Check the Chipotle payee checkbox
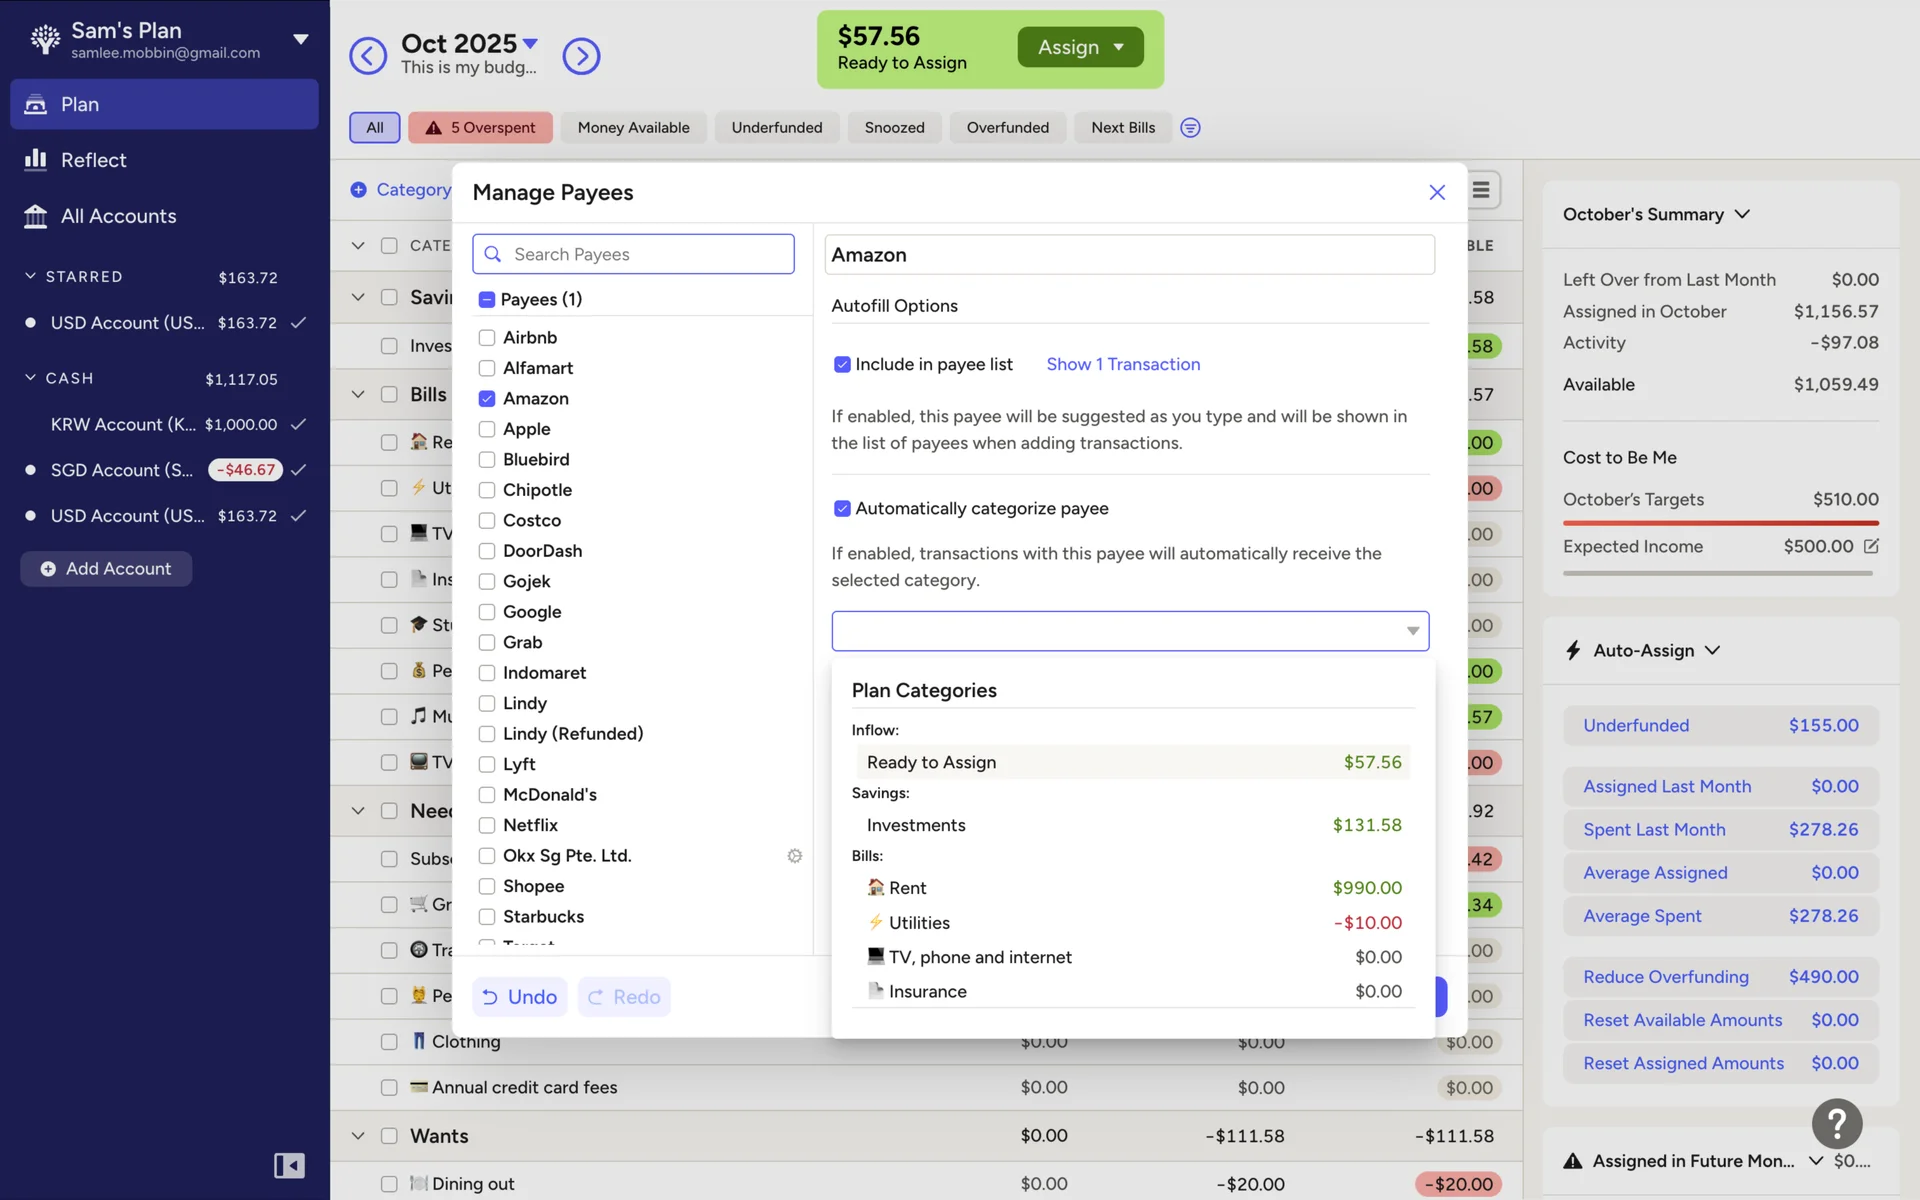The width and height of the screenshot is (1920, 1200). (487, 490)
